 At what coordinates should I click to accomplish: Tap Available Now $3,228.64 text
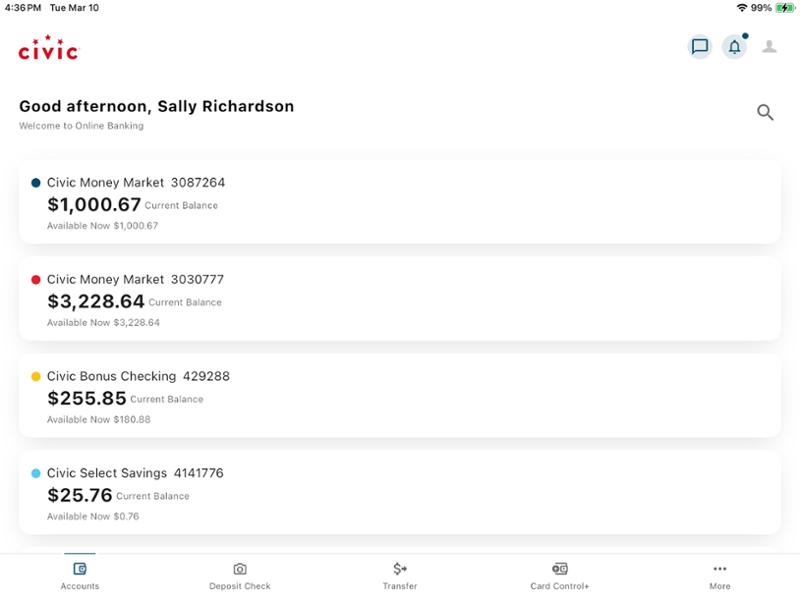tap(103, 322)
